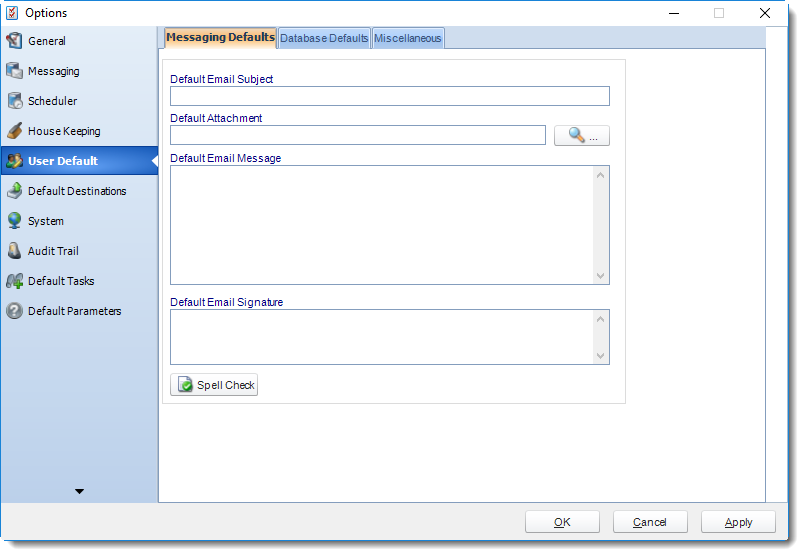The image size is (804, 556).
Task: Minimize the Options window
Action: coord(674,13)
